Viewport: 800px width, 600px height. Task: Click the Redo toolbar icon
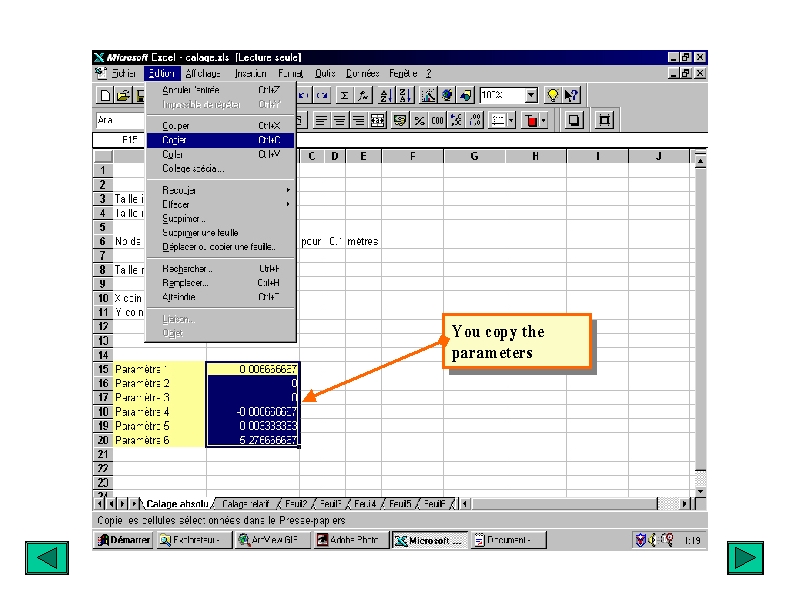click(x=322, y=95)
